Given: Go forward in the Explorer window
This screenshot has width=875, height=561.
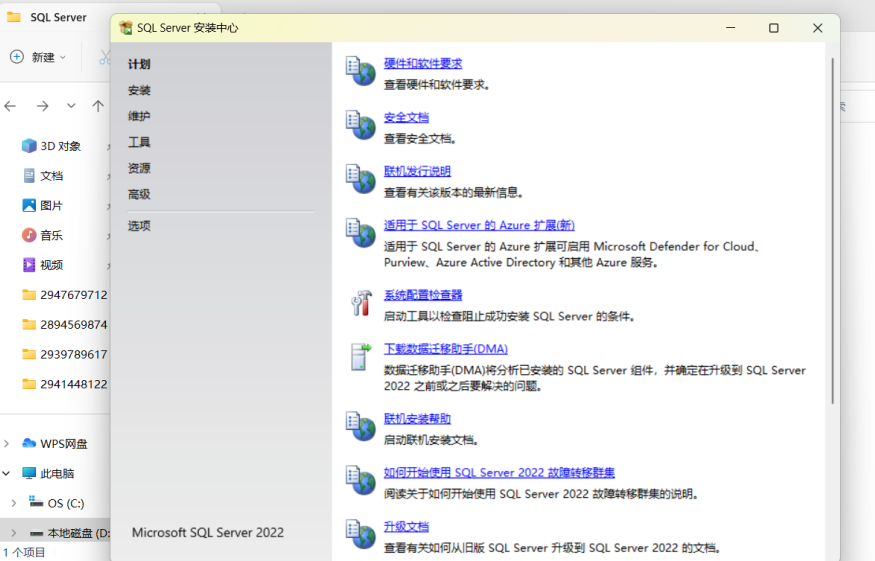Looking at the screenshot, I should tap(42, 106).
